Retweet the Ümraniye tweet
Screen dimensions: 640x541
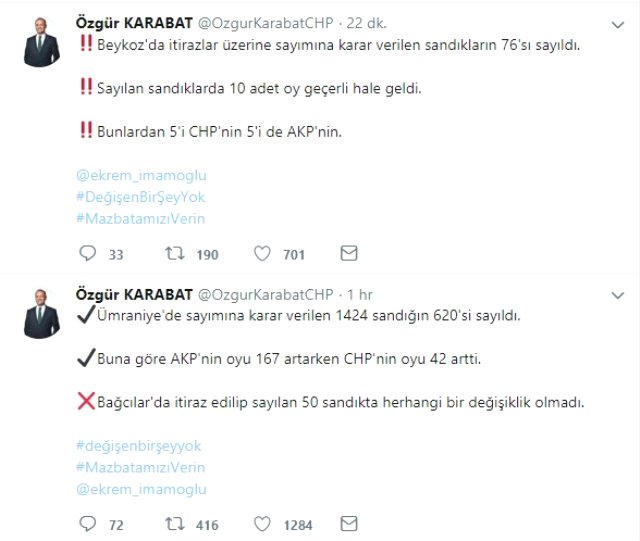click(175, 523)
